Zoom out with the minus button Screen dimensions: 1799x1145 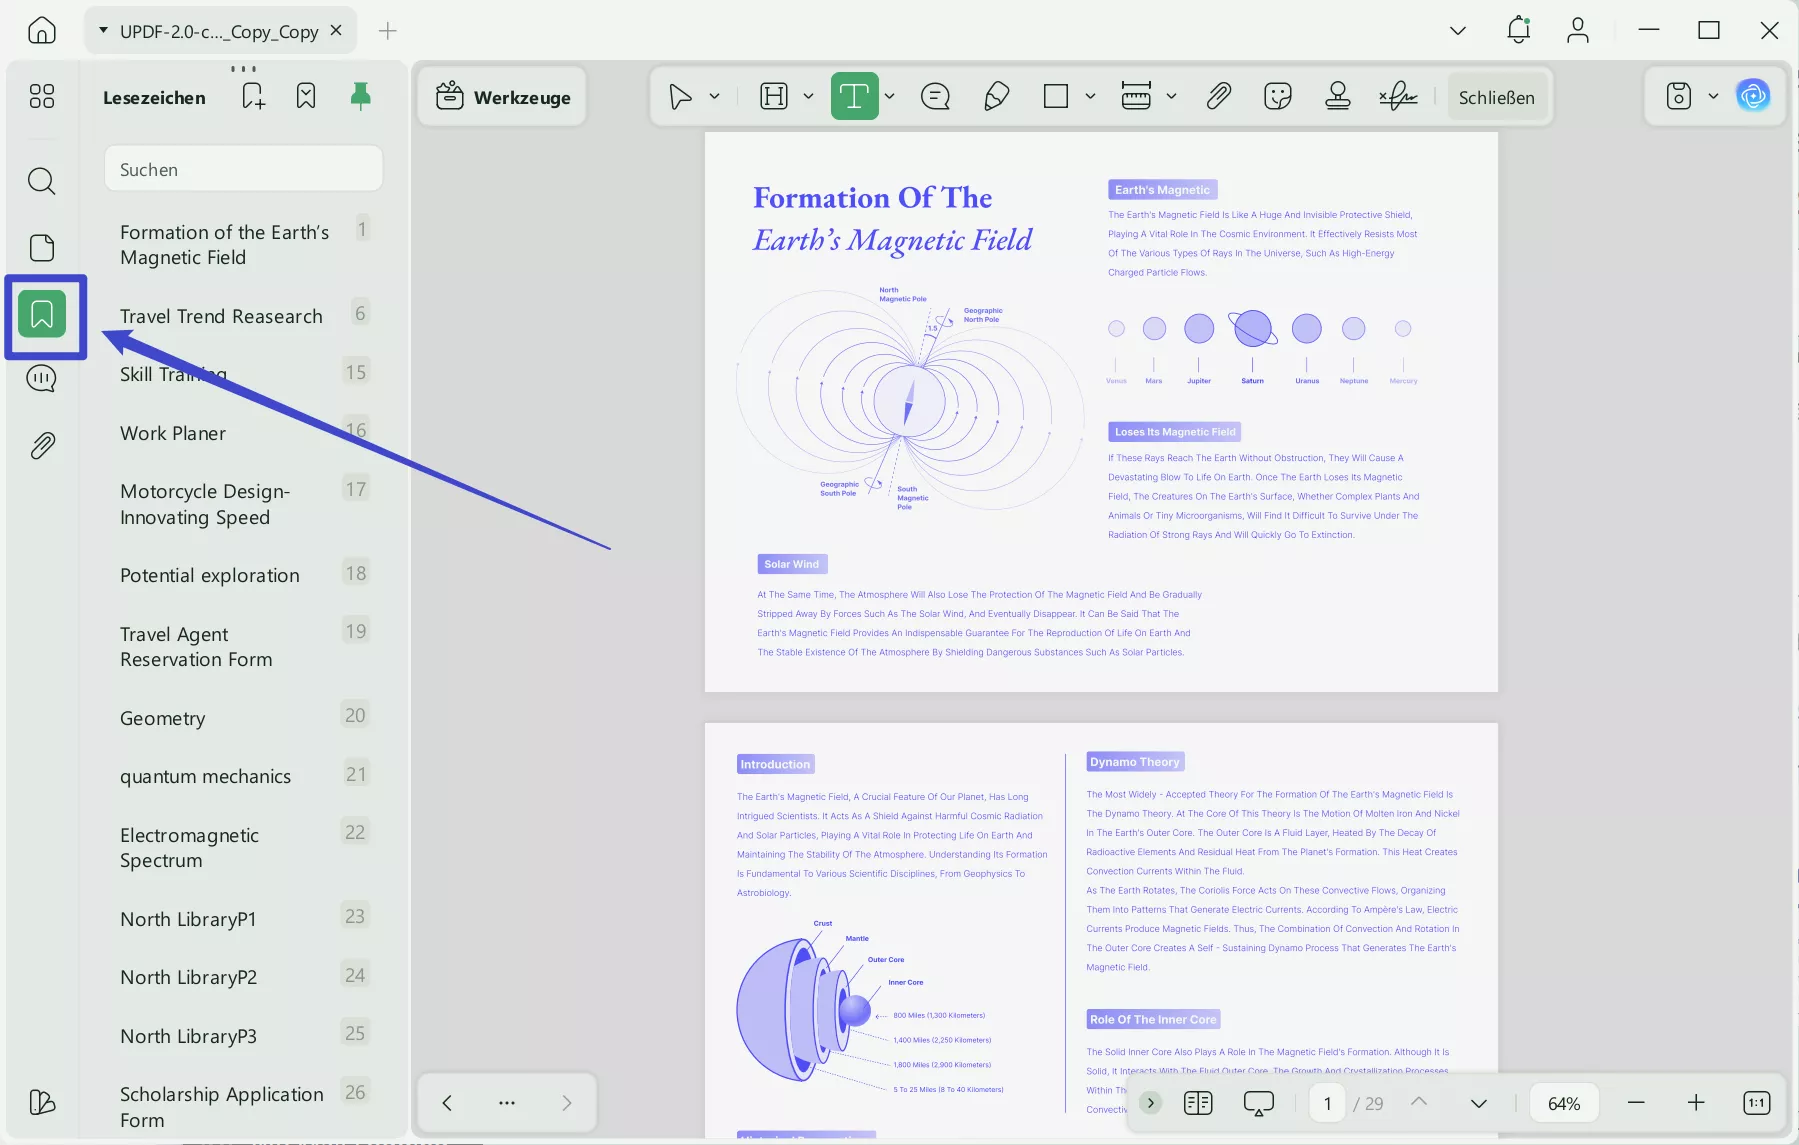coord(1636,1103)
